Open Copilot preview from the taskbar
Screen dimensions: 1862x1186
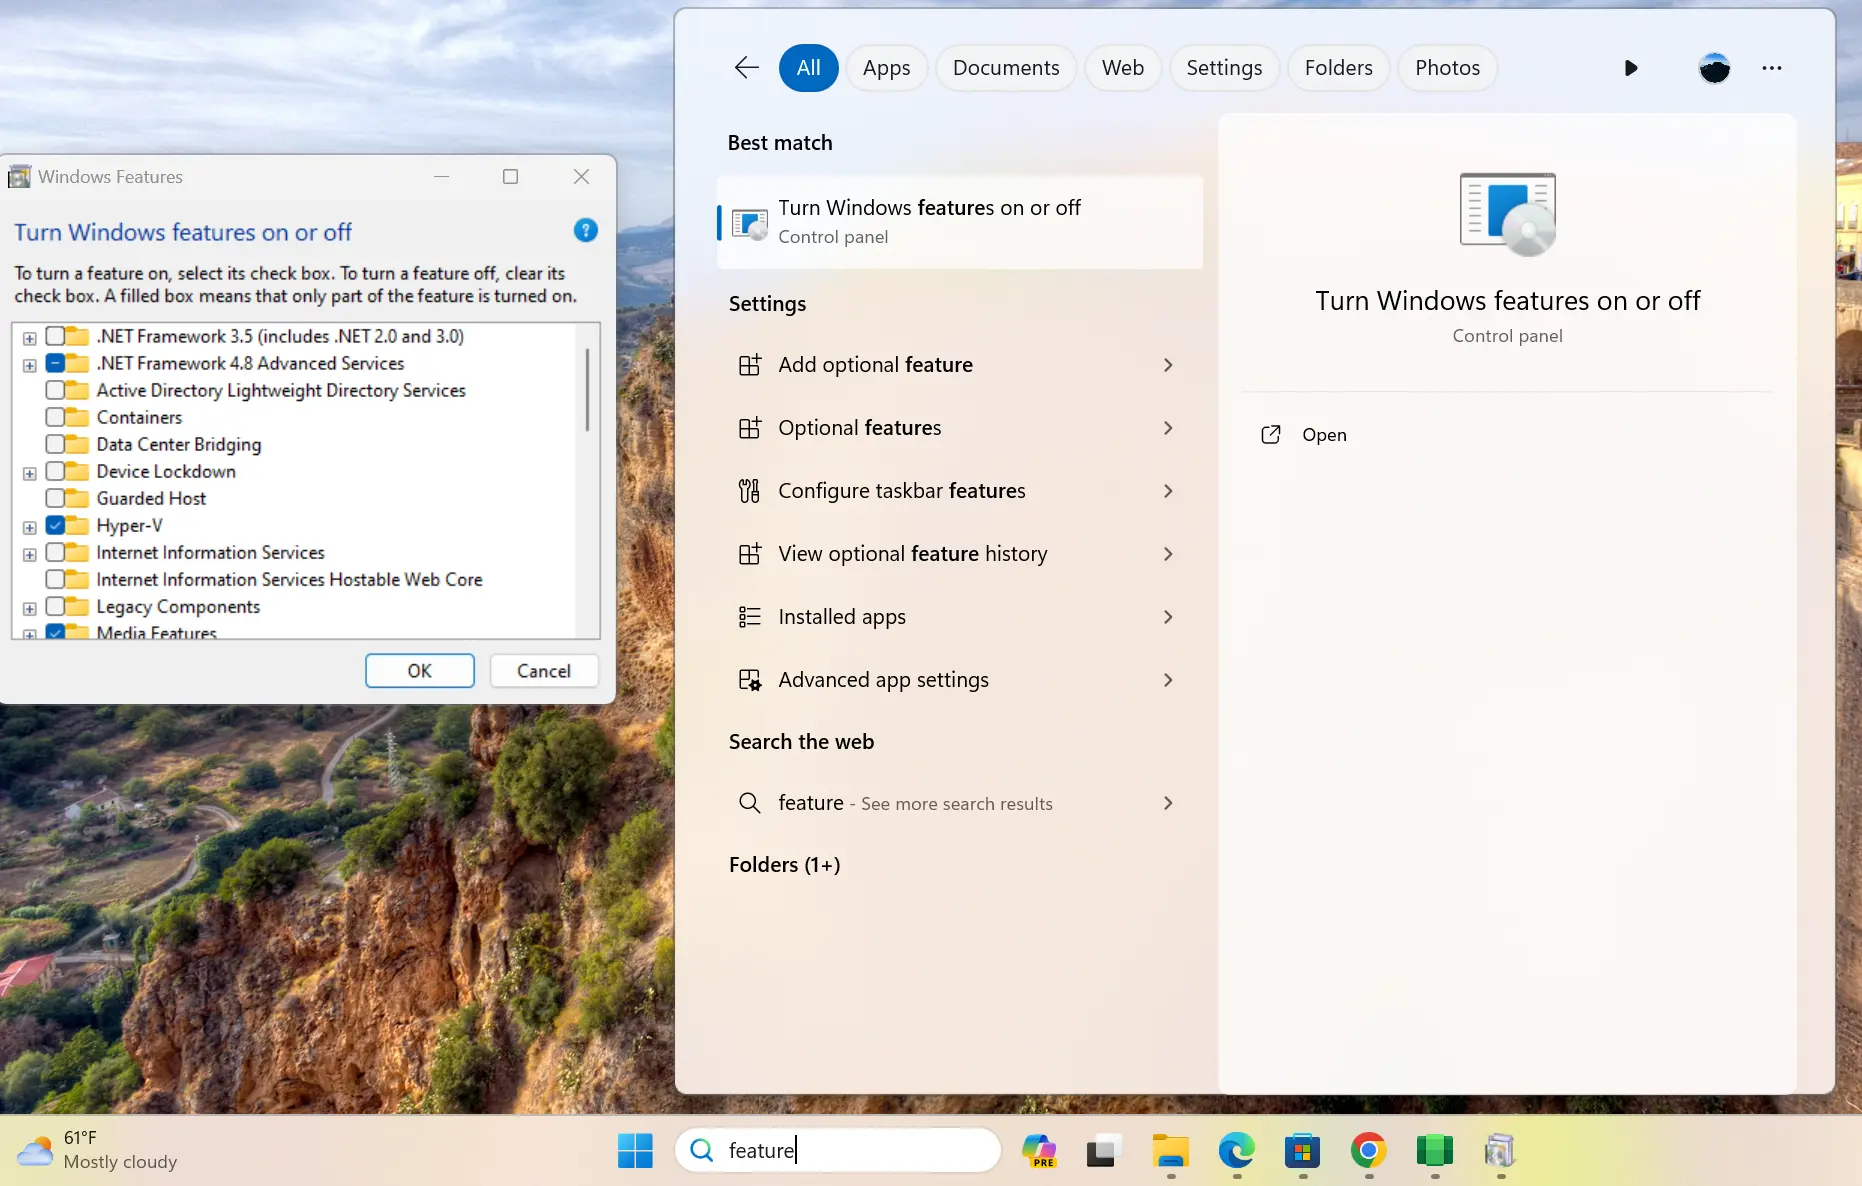1039,1151
